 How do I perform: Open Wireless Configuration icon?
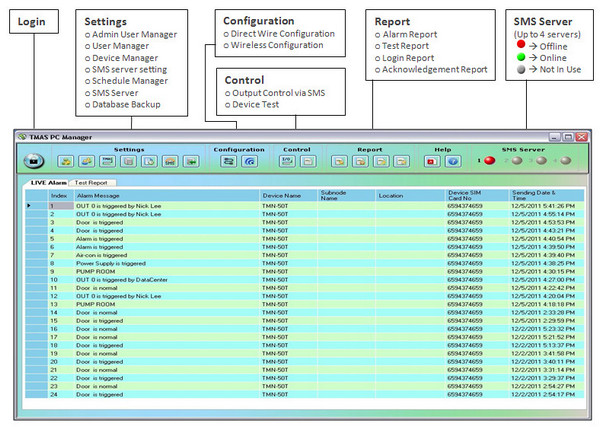pyautogui.click(x=249, y=161)
